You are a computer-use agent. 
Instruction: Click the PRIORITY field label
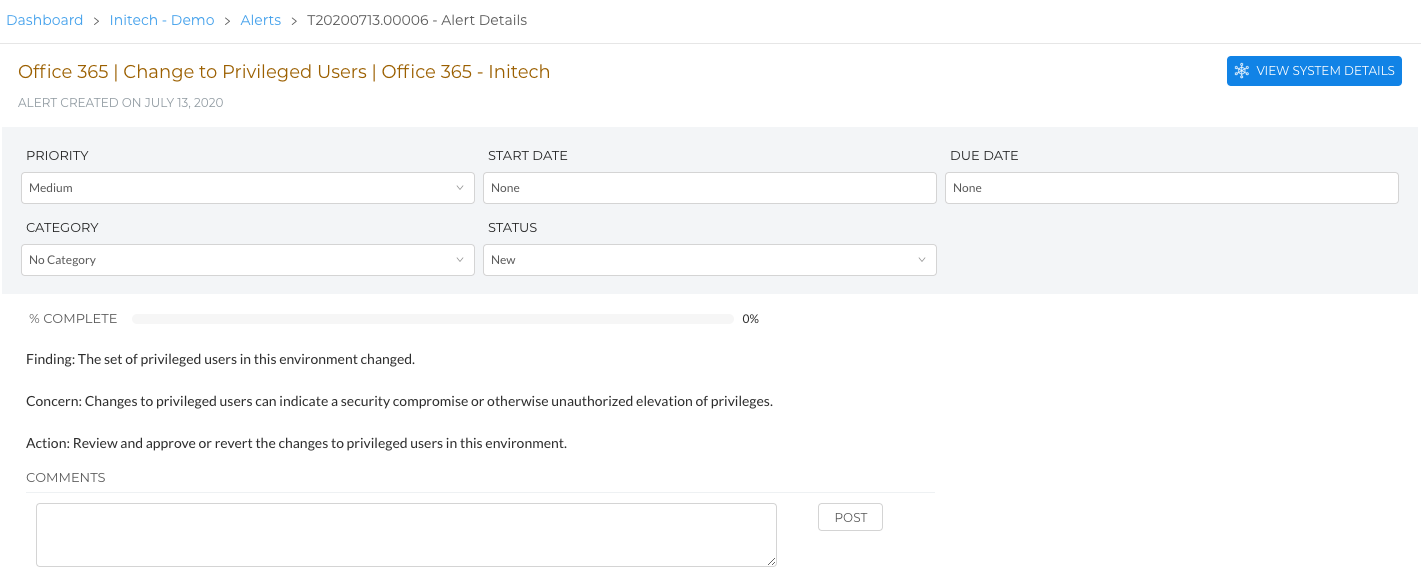click(x=57, y=156)
